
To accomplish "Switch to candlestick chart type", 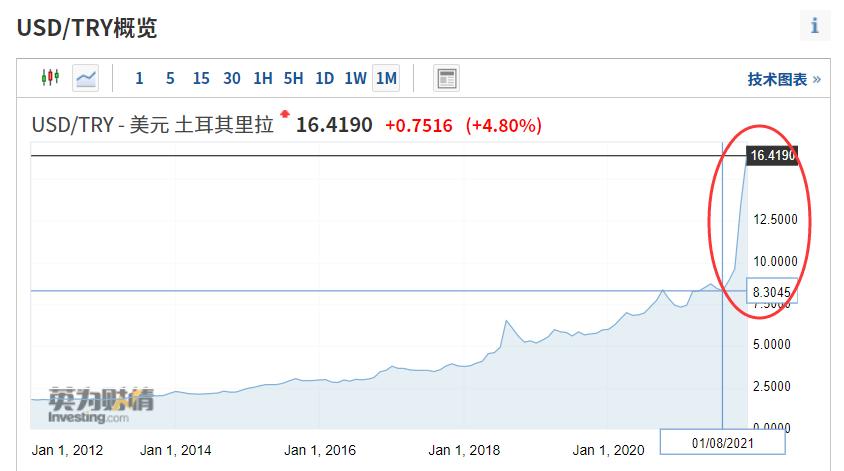I will (50, 78).
